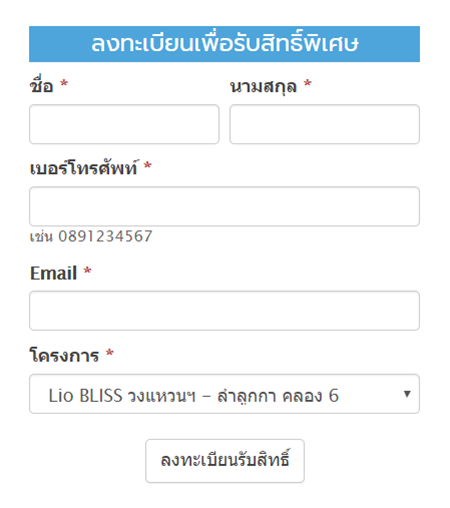The height and width of the screenshot is (508, 450).
Task: Click the Lio BLISS วงแหวนฯ selected option text
Action: pyautogui.click(x=193, y=396)
